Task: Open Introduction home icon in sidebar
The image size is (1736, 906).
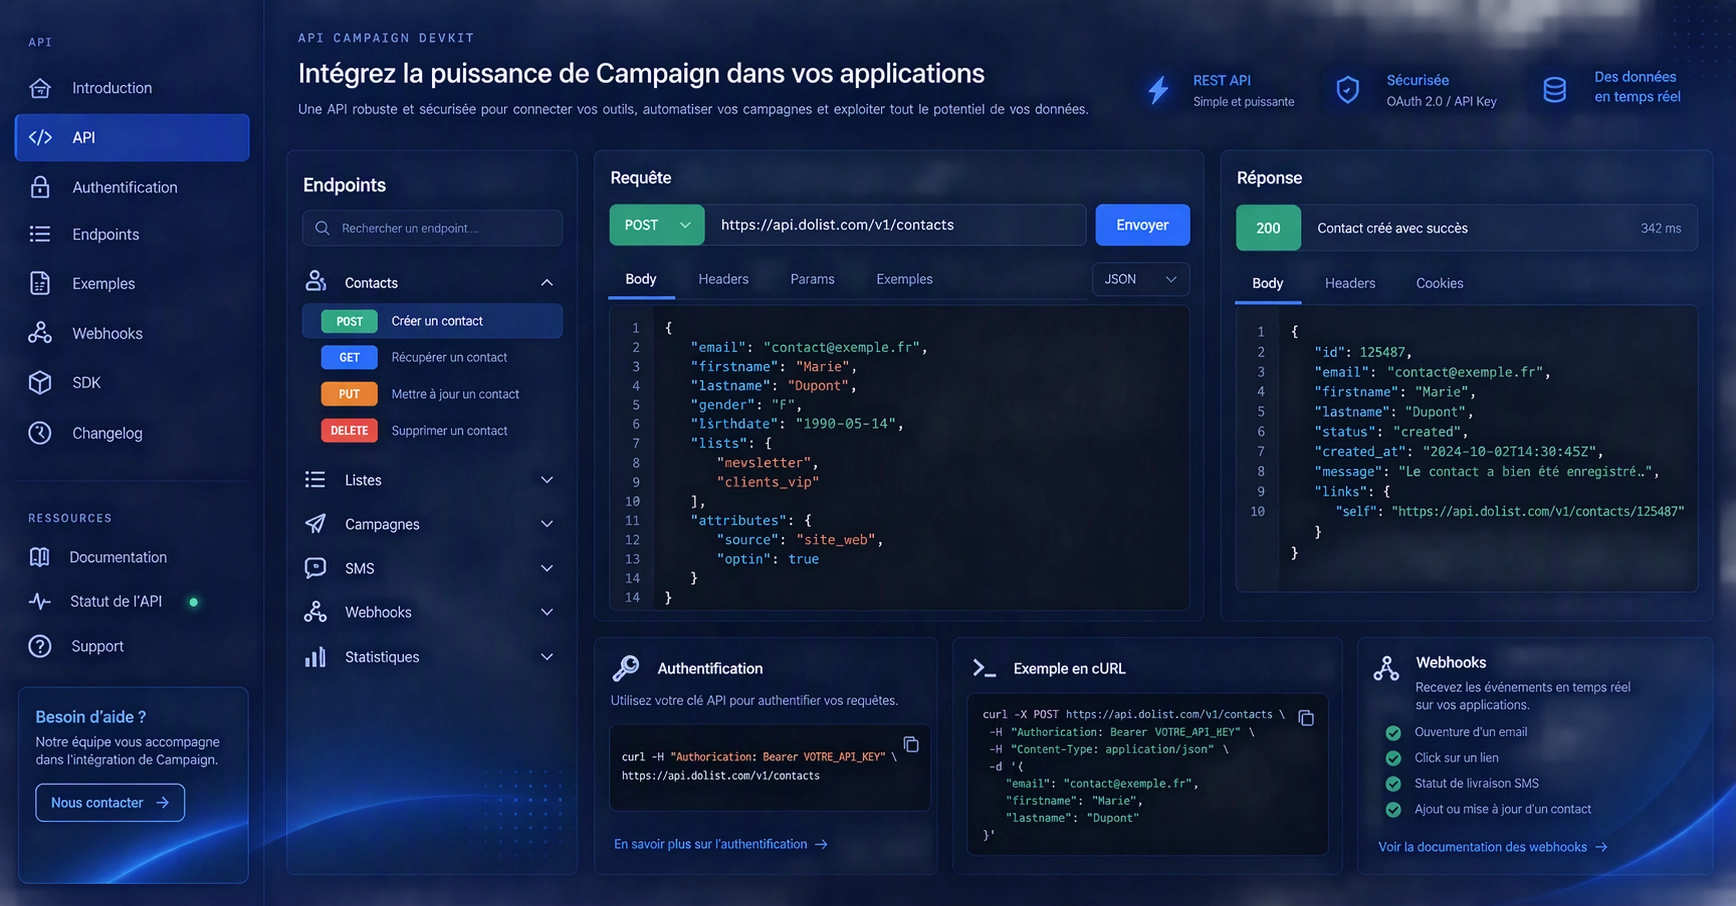Action: pyautogui.click(x=40, y=88)
